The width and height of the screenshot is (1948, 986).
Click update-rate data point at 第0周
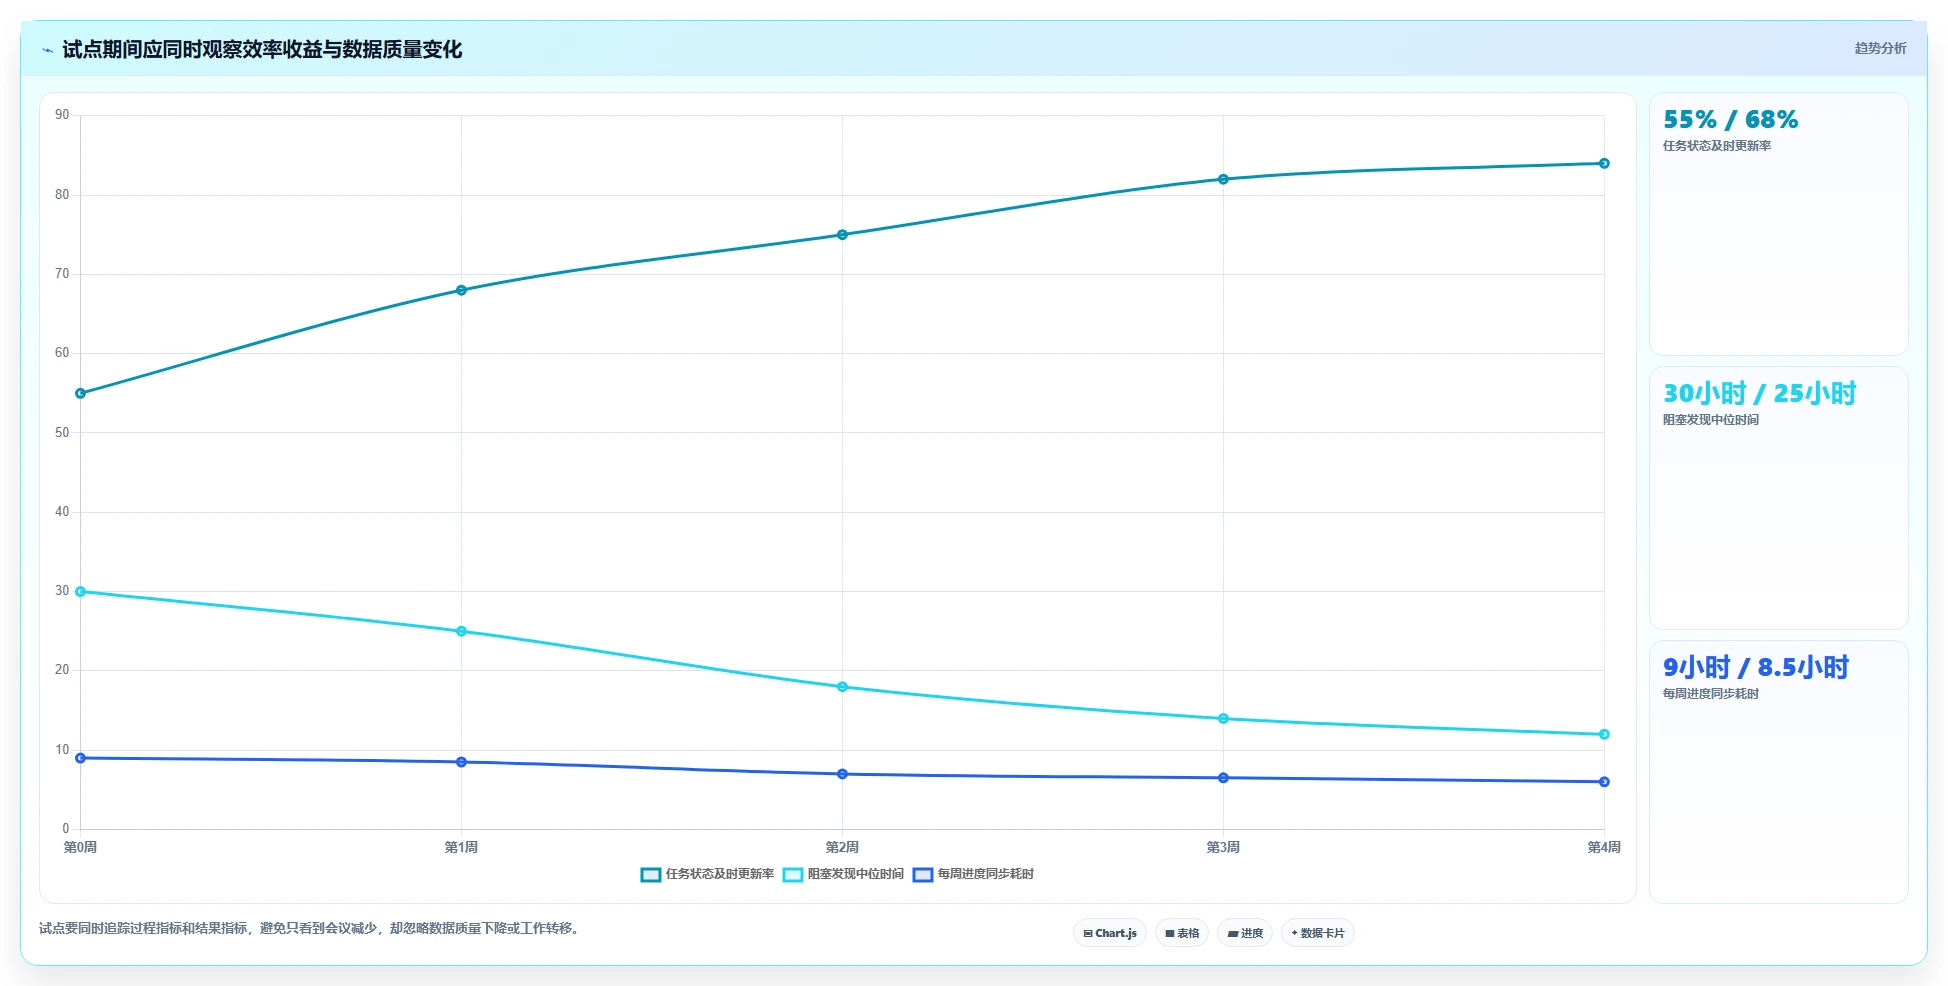pos(81,394)
